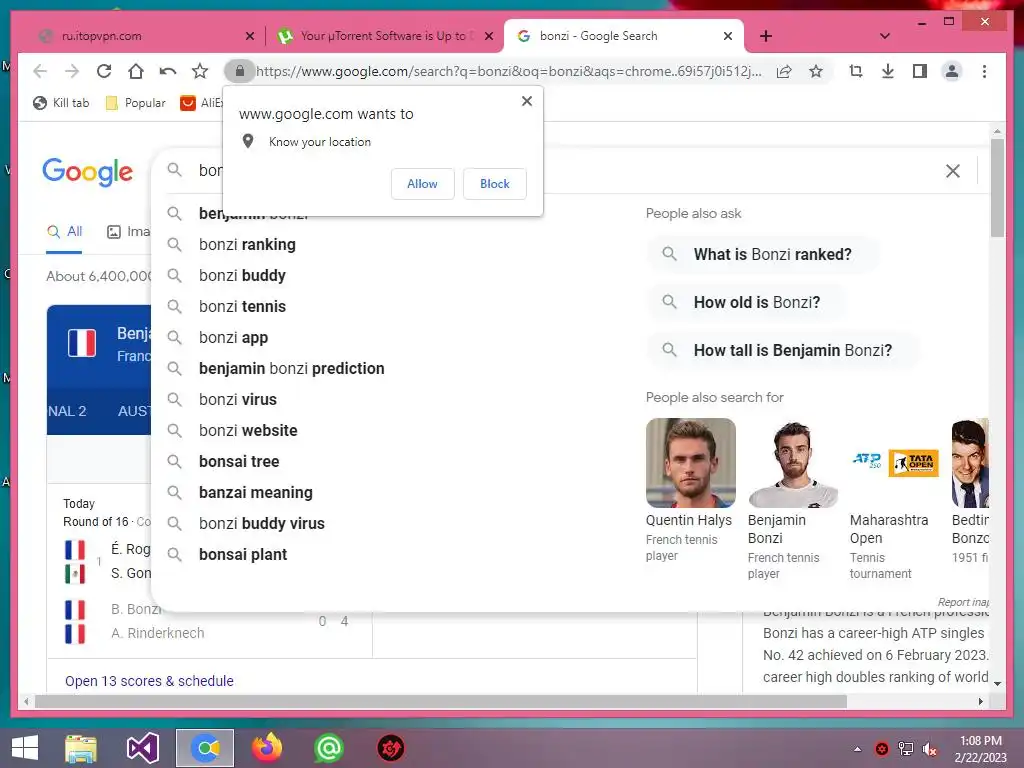1024x768 pixels.
Task: Choose suggestion bonsai plant
Action: click(243, 554)
